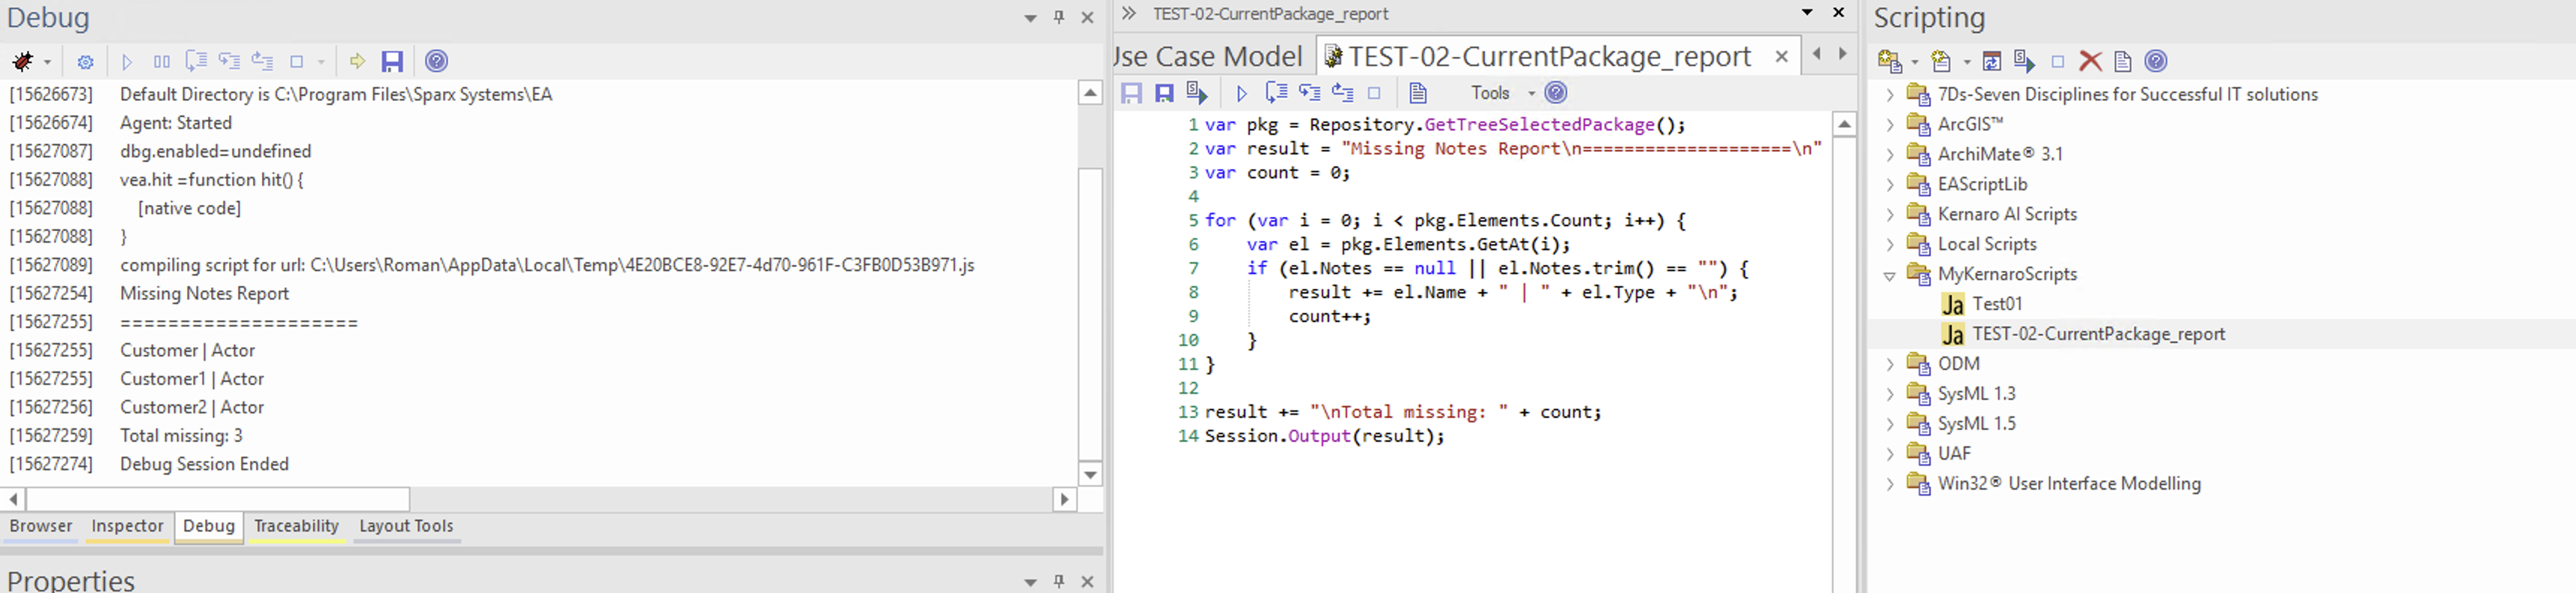Switch to the Traceability tab
The height and width of the screenshot is (593, 2576).
296,526
